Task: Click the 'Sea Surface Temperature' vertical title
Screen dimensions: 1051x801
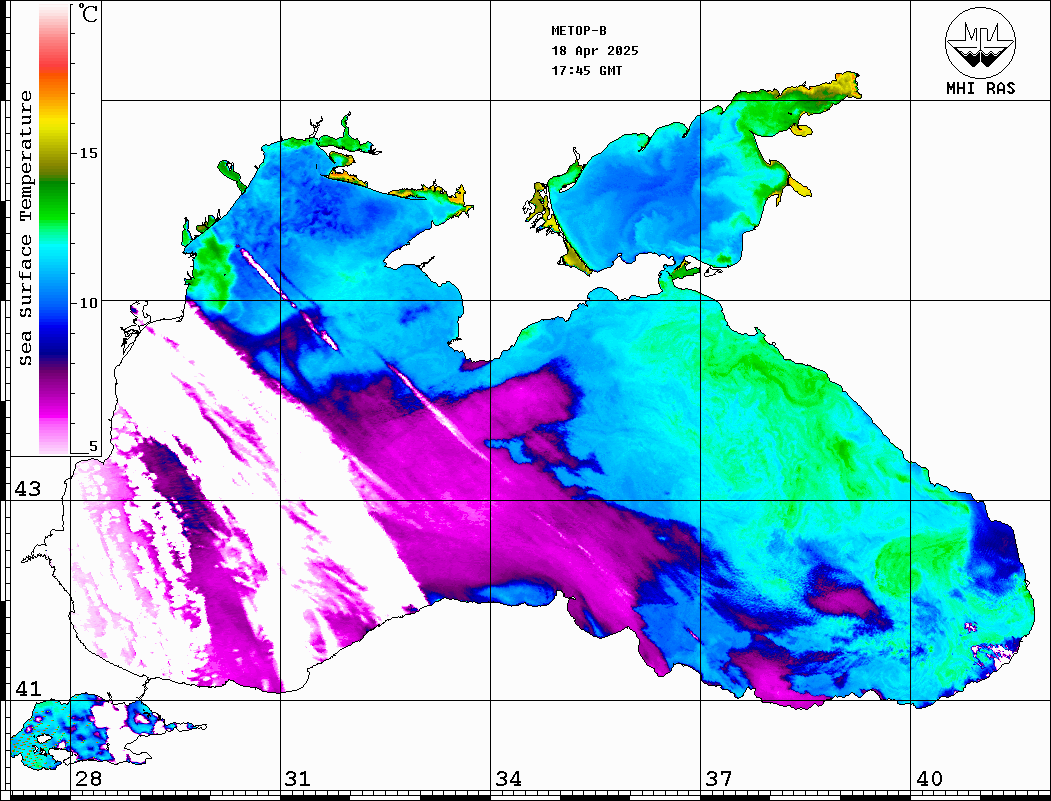Action: point(25,228)
